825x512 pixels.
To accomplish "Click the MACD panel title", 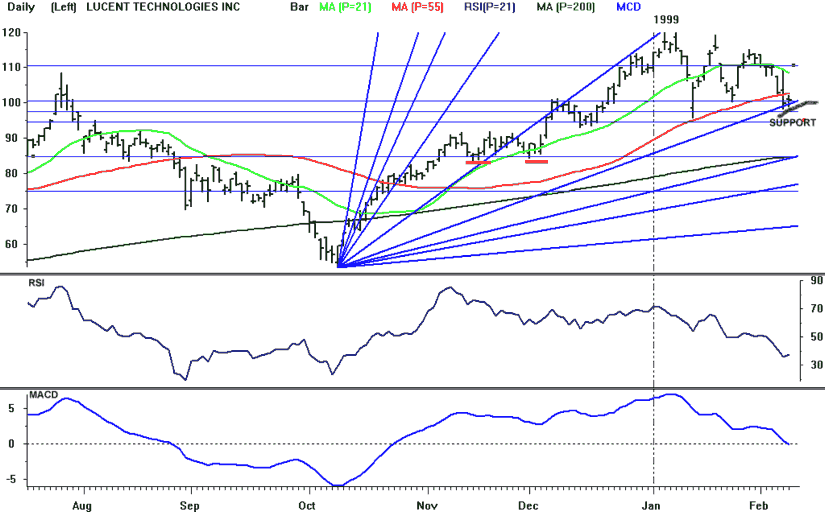I will point(43,395).
